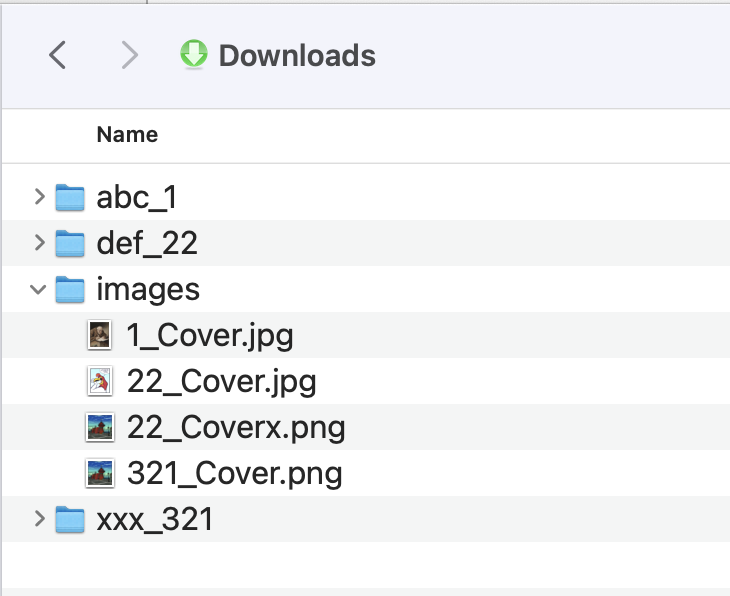Select the abc_1 folder icon

point(69,197)
